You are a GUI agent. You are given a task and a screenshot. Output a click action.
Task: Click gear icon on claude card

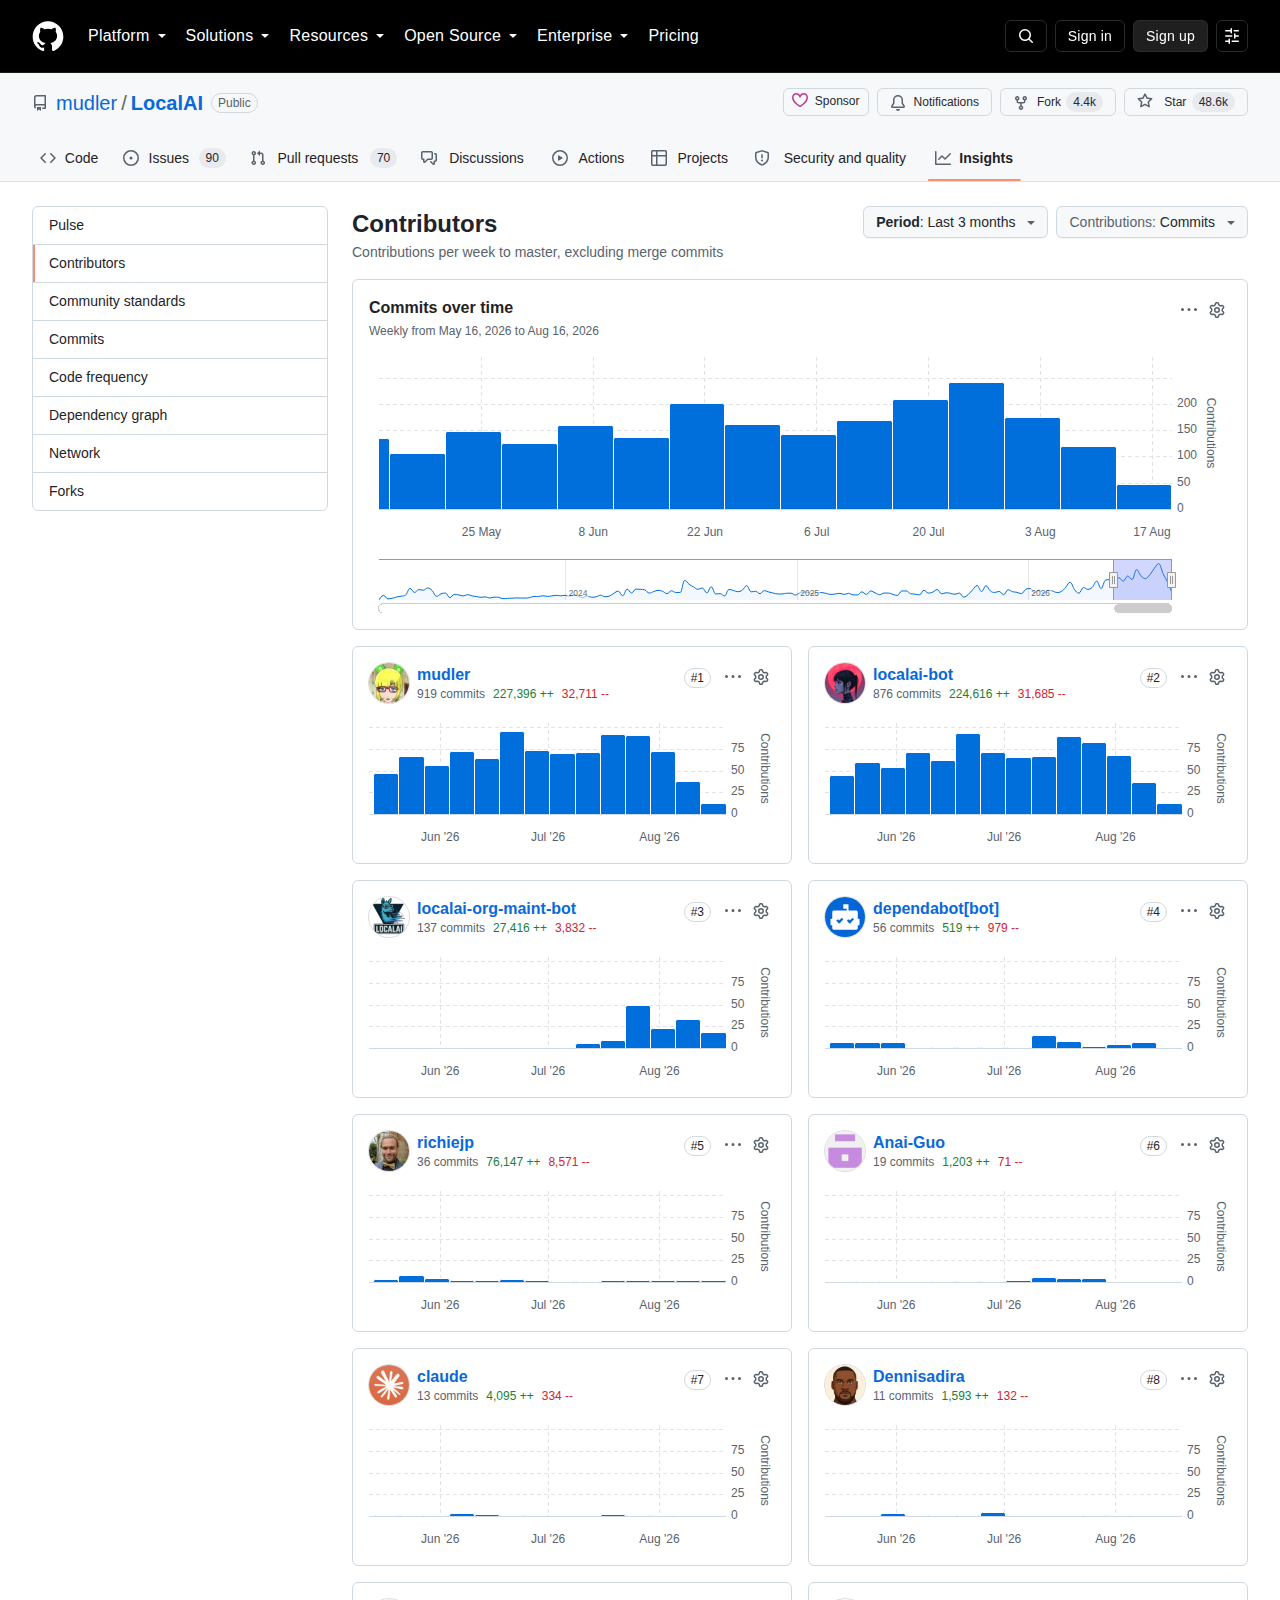(x=761, y=1379)
